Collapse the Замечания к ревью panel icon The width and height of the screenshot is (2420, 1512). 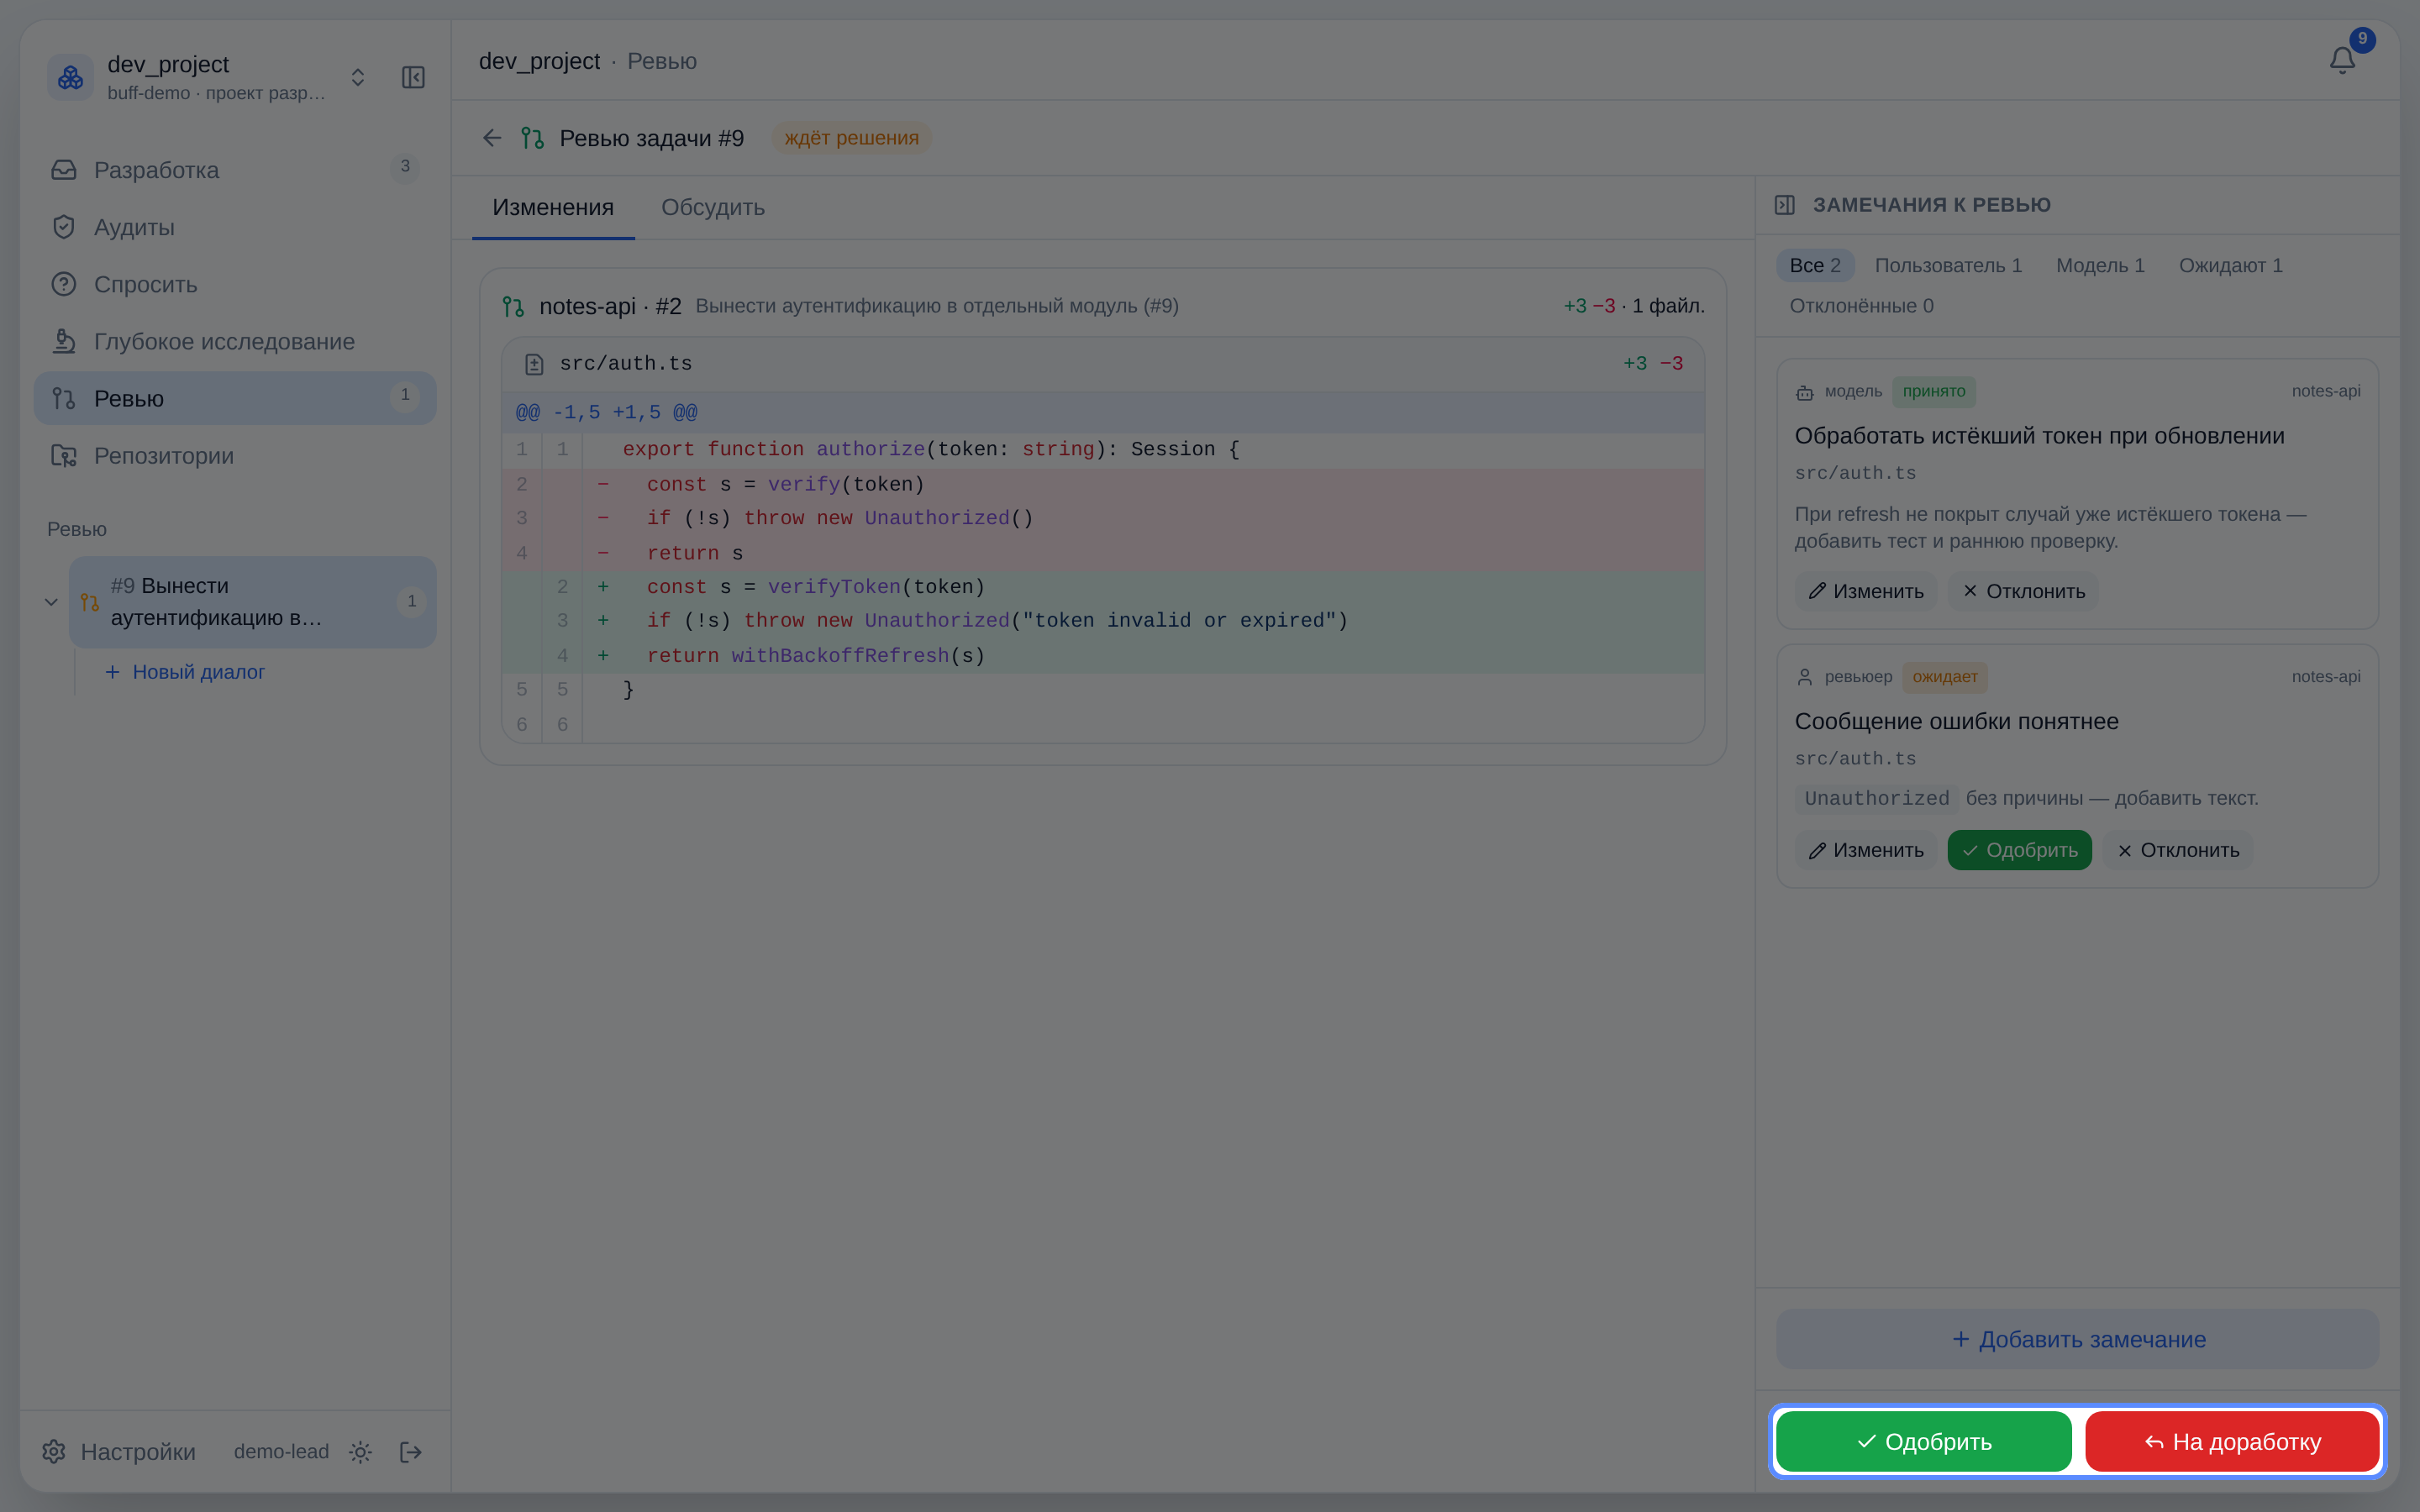point(1785,205)
